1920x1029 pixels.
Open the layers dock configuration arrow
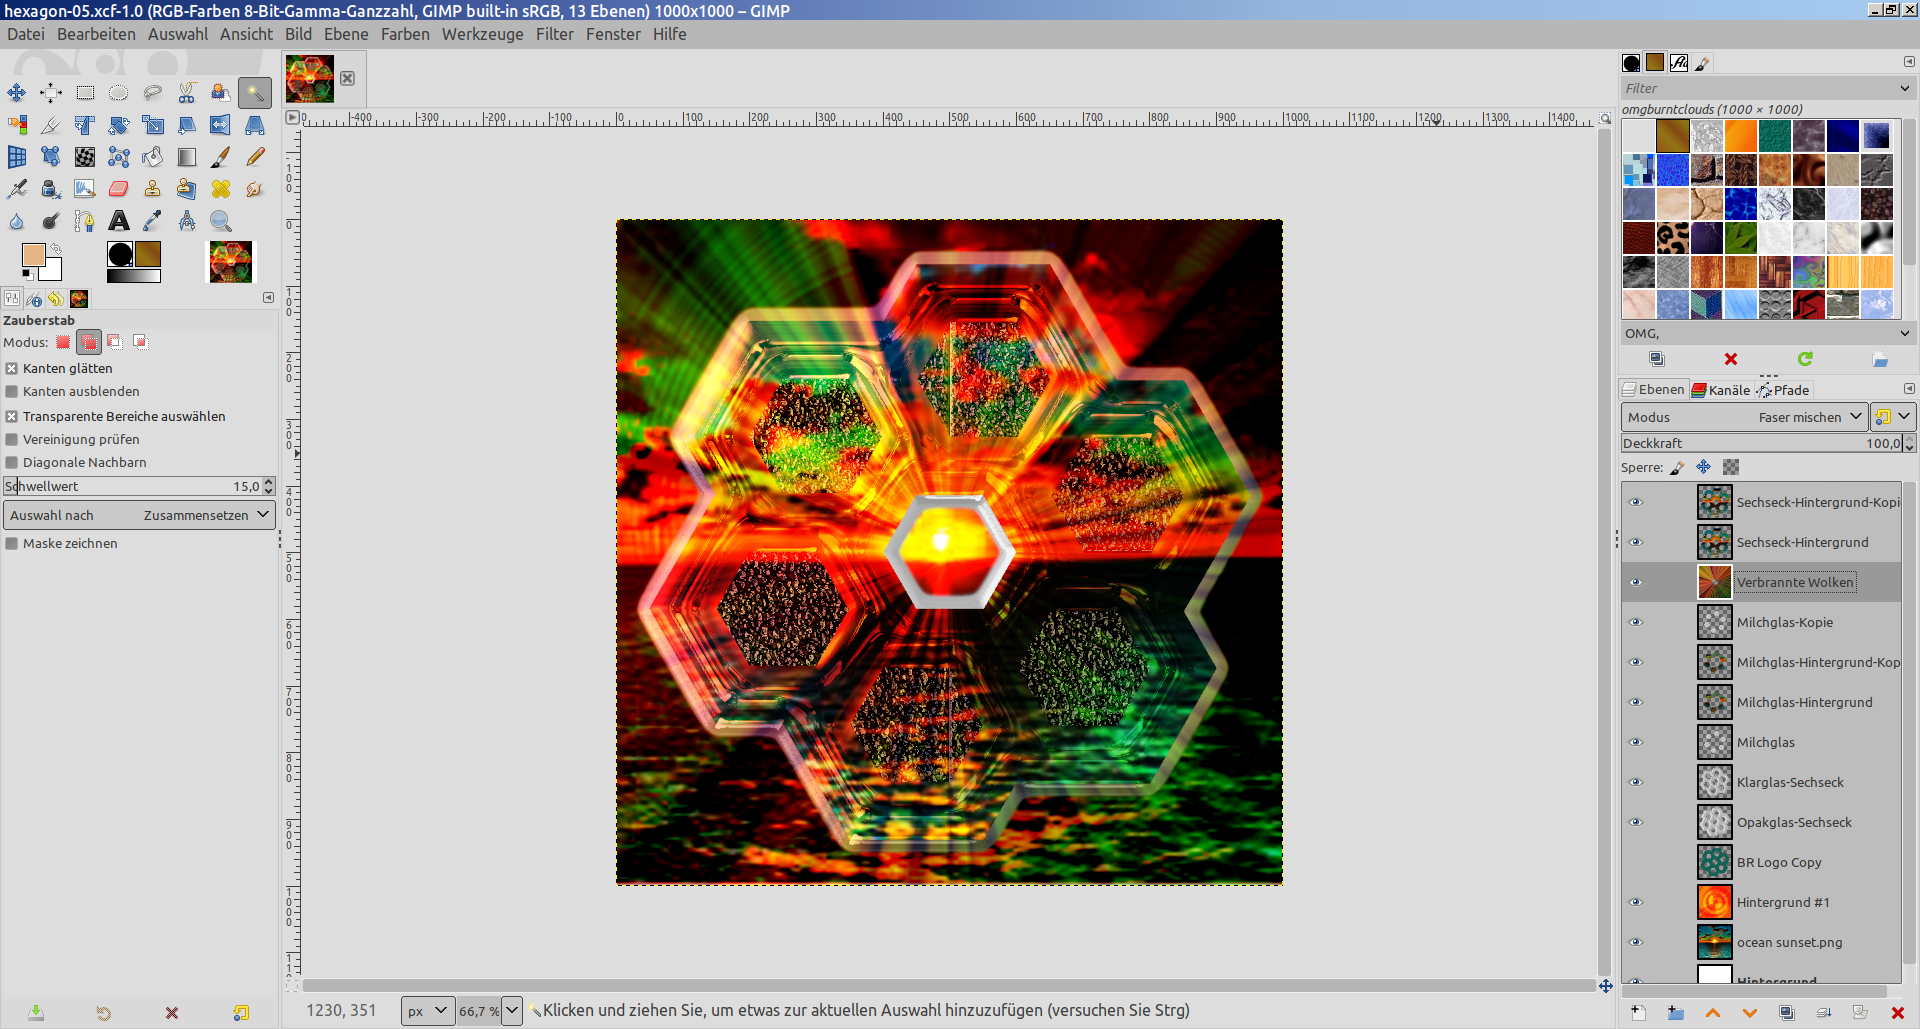click(1909, 389)
